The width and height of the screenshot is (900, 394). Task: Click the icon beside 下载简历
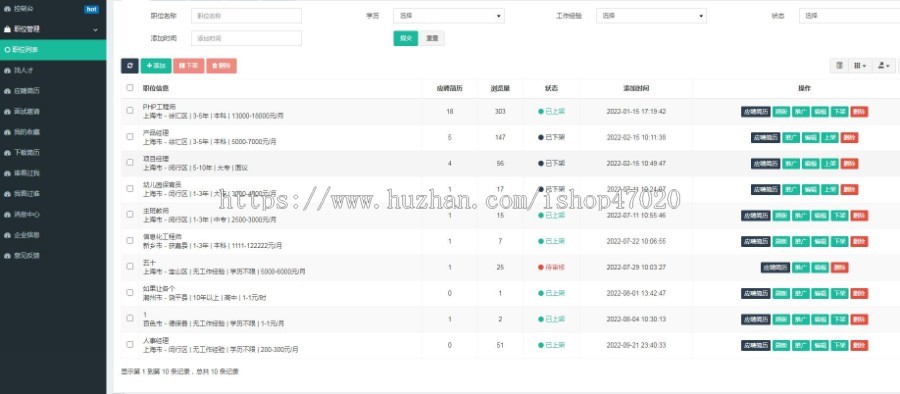click(7, 153)
